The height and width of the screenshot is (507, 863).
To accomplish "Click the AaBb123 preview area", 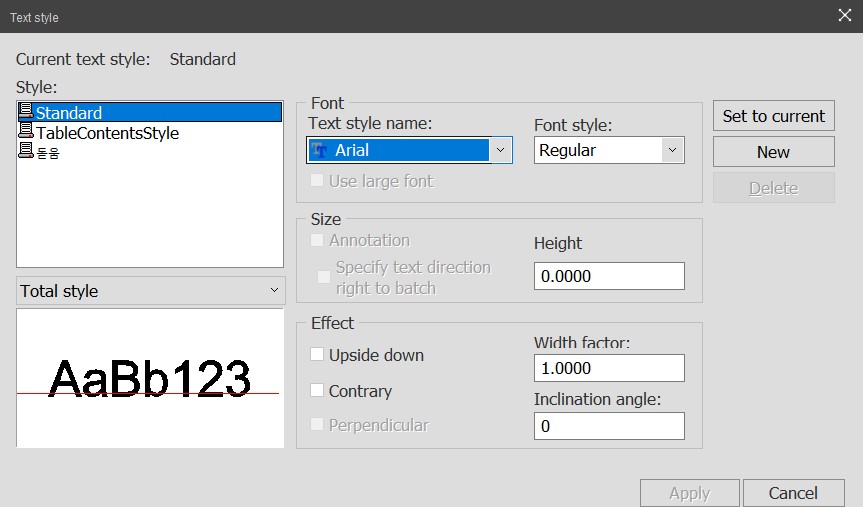I will 150,378.
